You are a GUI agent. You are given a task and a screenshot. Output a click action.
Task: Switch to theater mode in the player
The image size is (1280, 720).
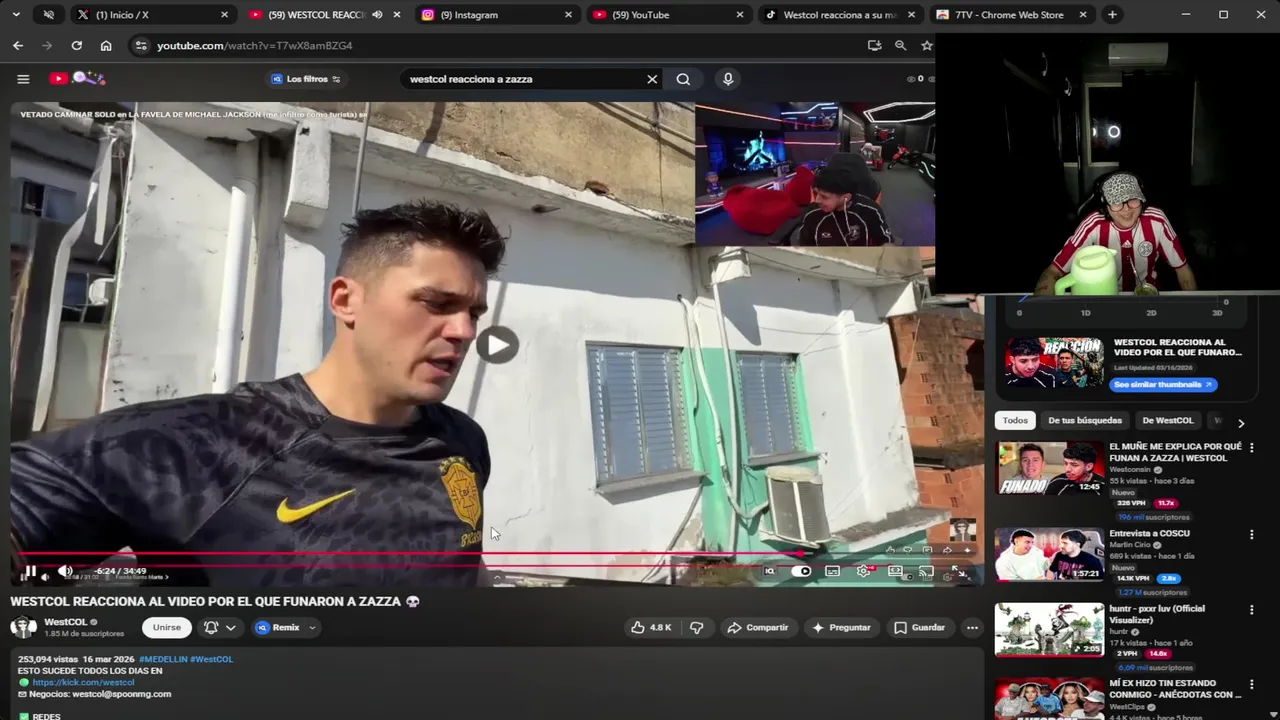pyautogui.click(x=895, y=571)
